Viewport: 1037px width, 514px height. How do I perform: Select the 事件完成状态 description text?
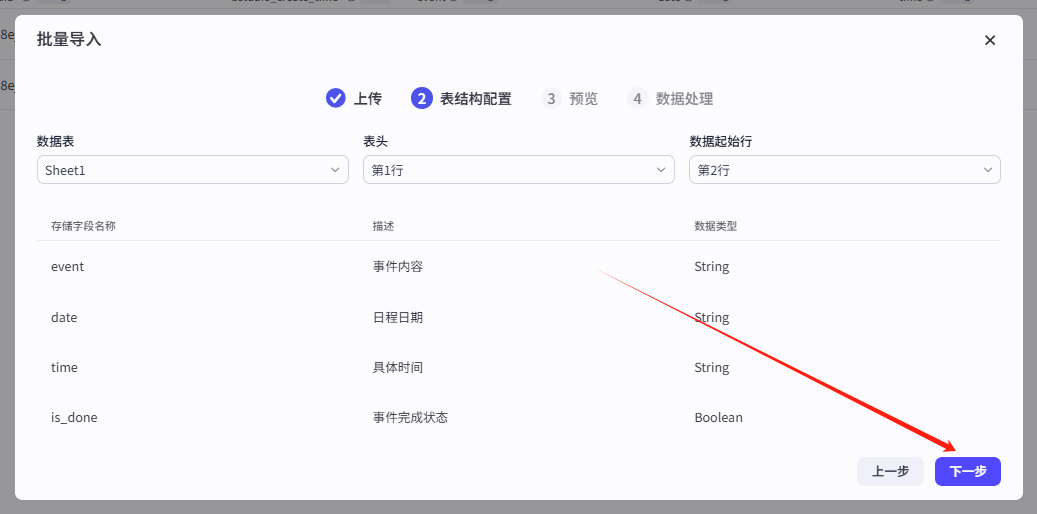(410, 417)
